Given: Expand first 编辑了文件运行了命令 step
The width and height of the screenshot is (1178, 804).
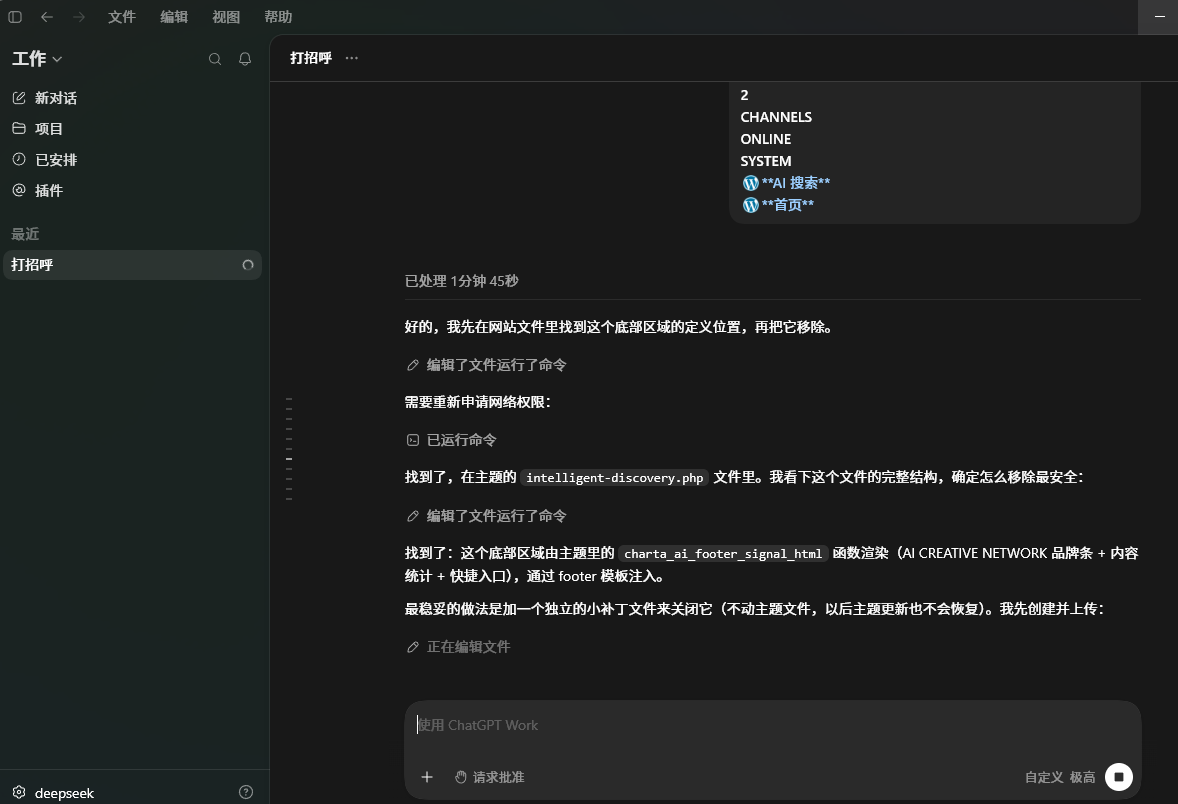Looking at the screenshot, I should click(486, 364).
